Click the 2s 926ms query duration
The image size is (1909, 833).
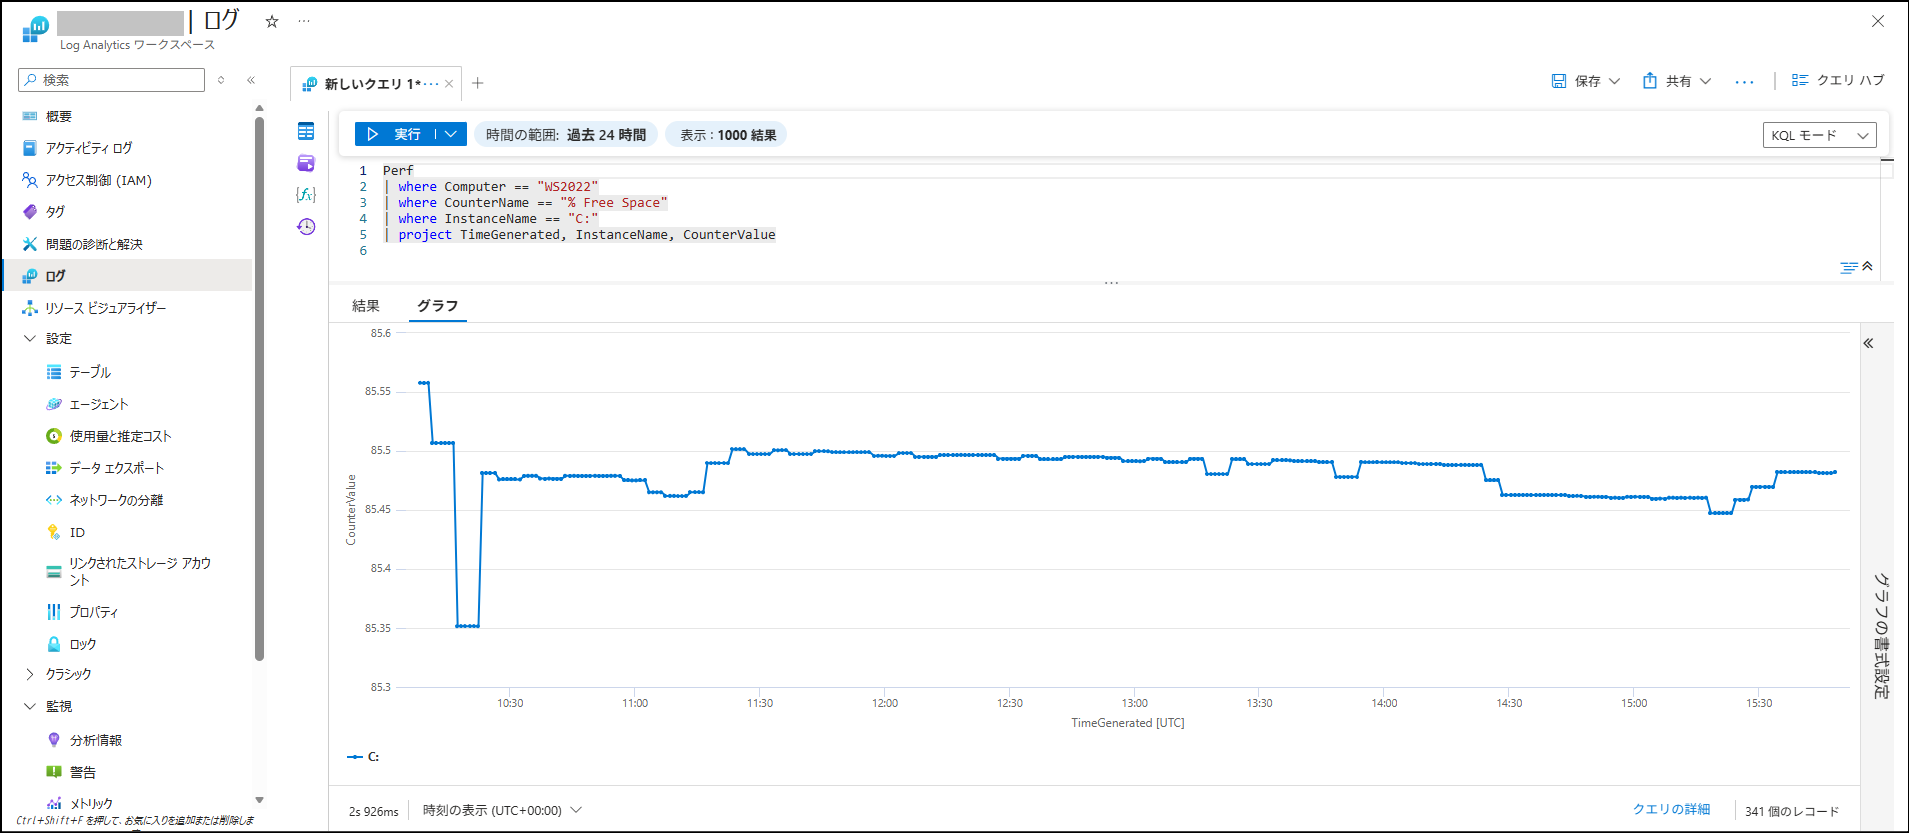pyautogui.click(x=374, y=811)
